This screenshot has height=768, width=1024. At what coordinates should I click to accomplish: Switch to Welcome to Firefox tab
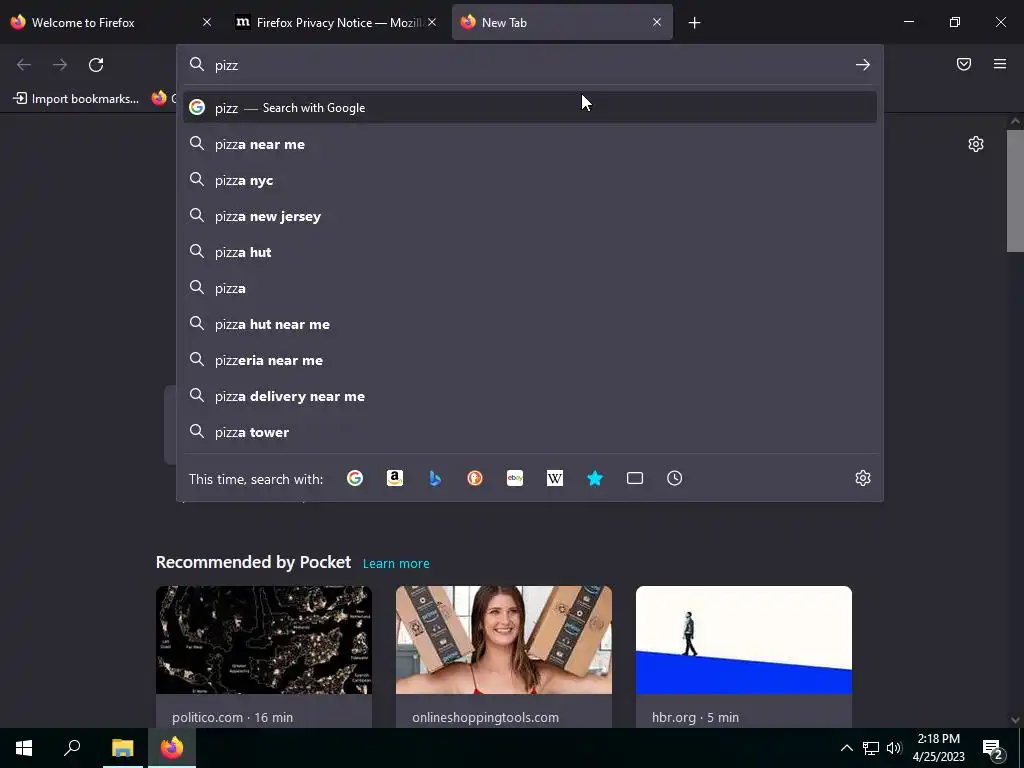point(112,22)
